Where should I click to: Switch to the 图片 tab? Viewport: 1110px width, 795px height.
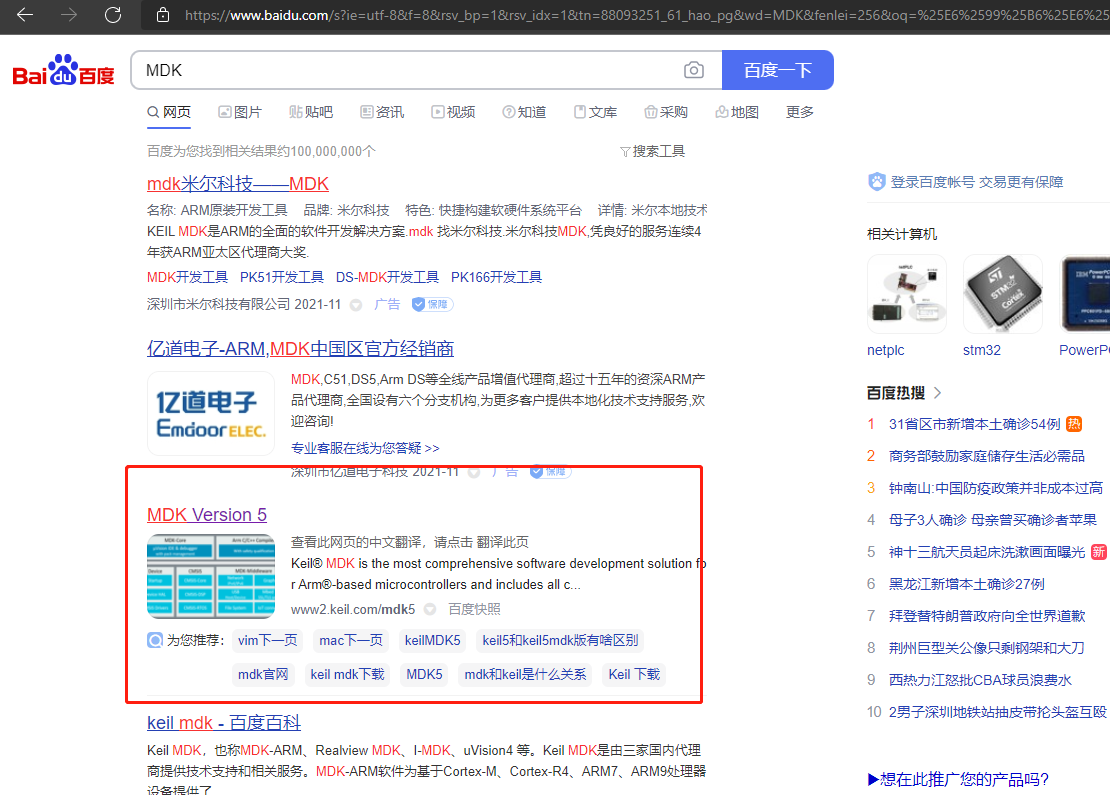240,112
